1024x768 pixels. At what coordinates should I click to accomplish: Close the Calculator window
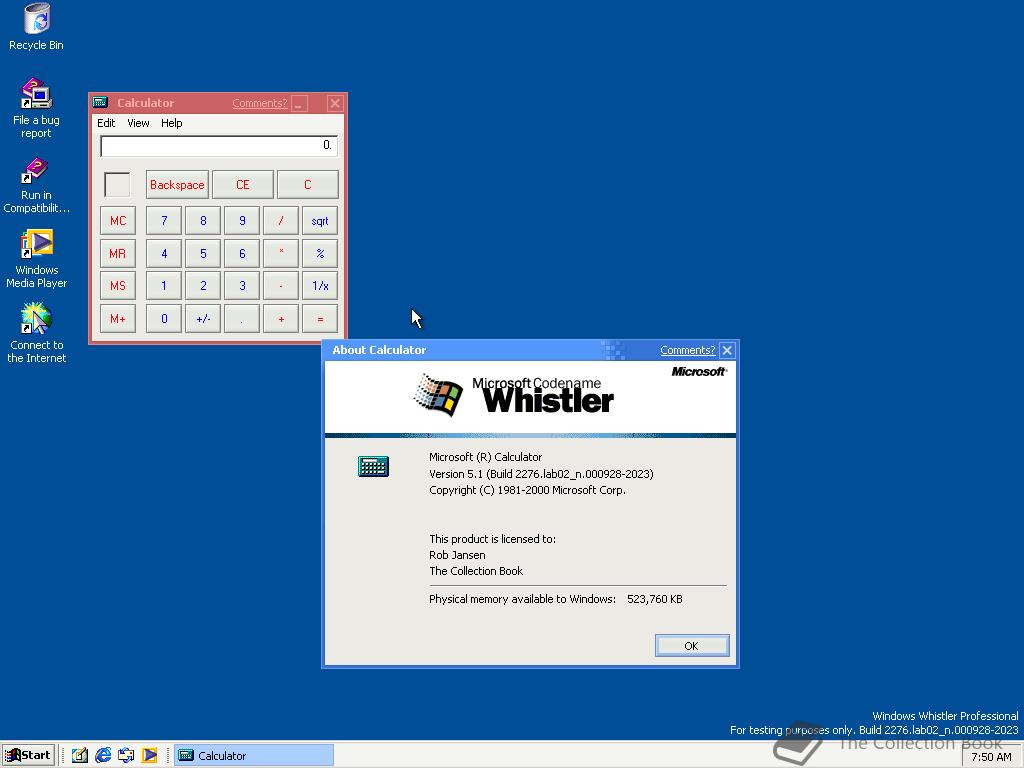(x=335, y=103)
